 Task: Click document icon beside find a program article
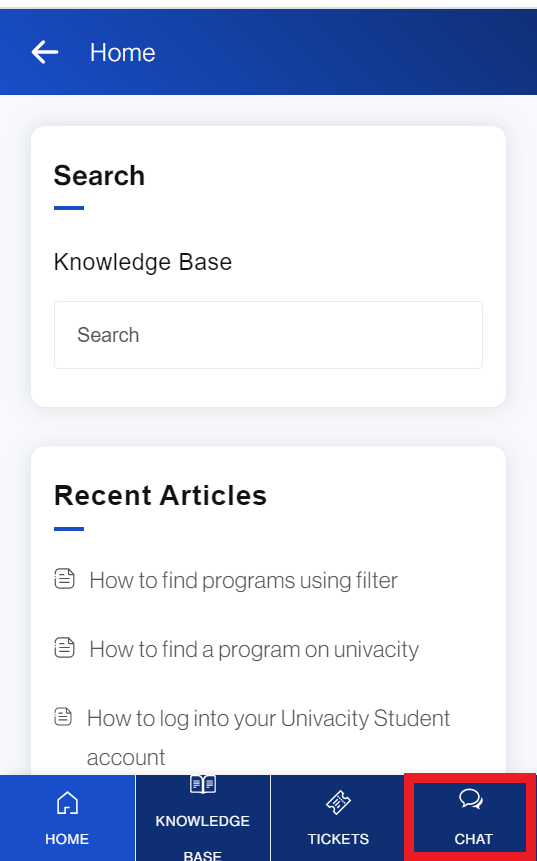click(x=64, y=648)
